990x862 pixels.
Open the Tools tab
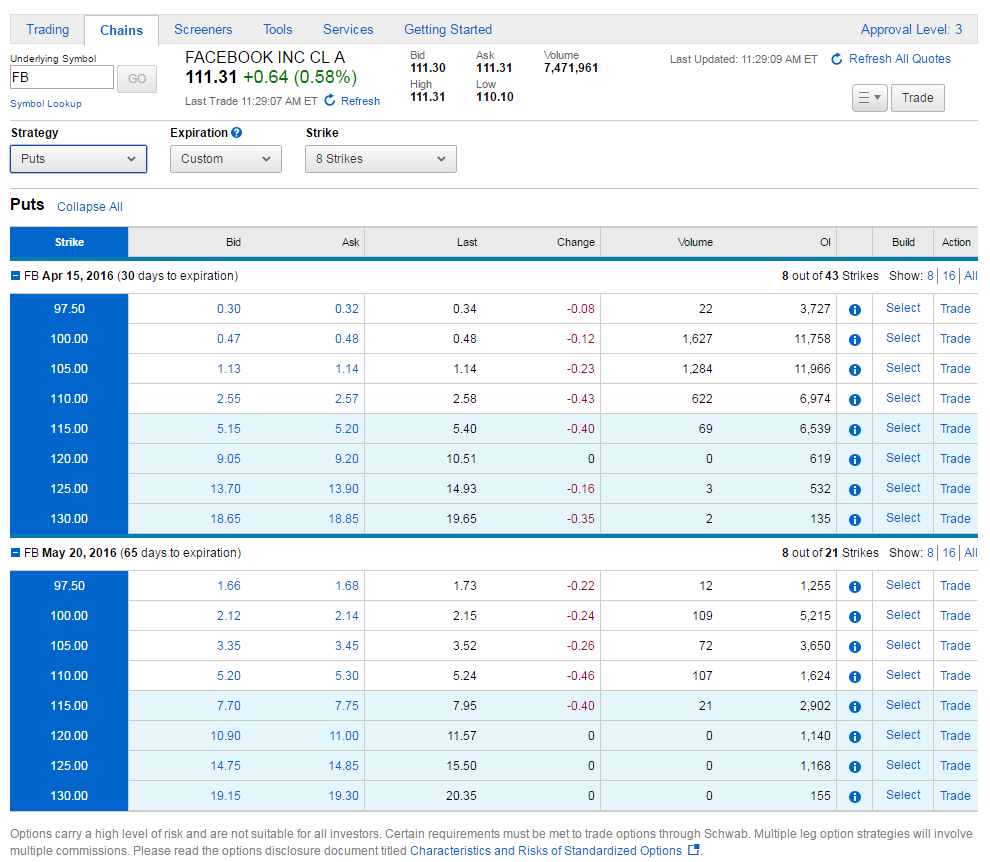click(x=278, y=30)
